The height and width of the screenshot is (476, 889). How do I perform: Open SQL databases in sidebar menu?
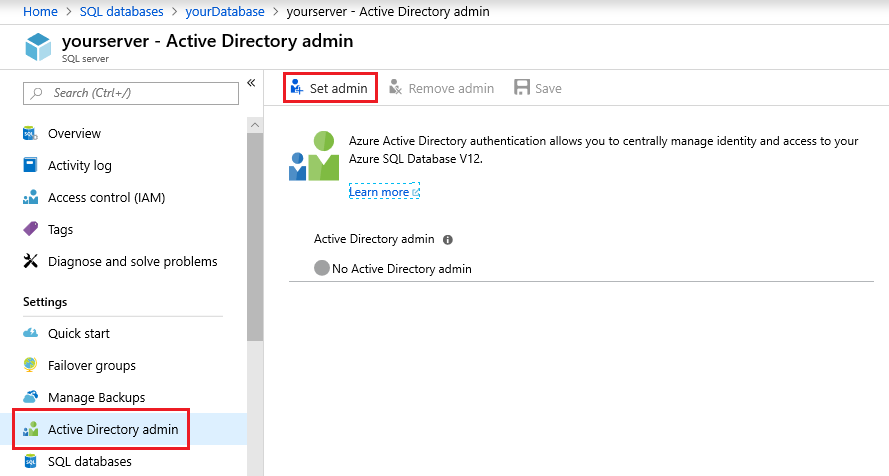point(90,461)
